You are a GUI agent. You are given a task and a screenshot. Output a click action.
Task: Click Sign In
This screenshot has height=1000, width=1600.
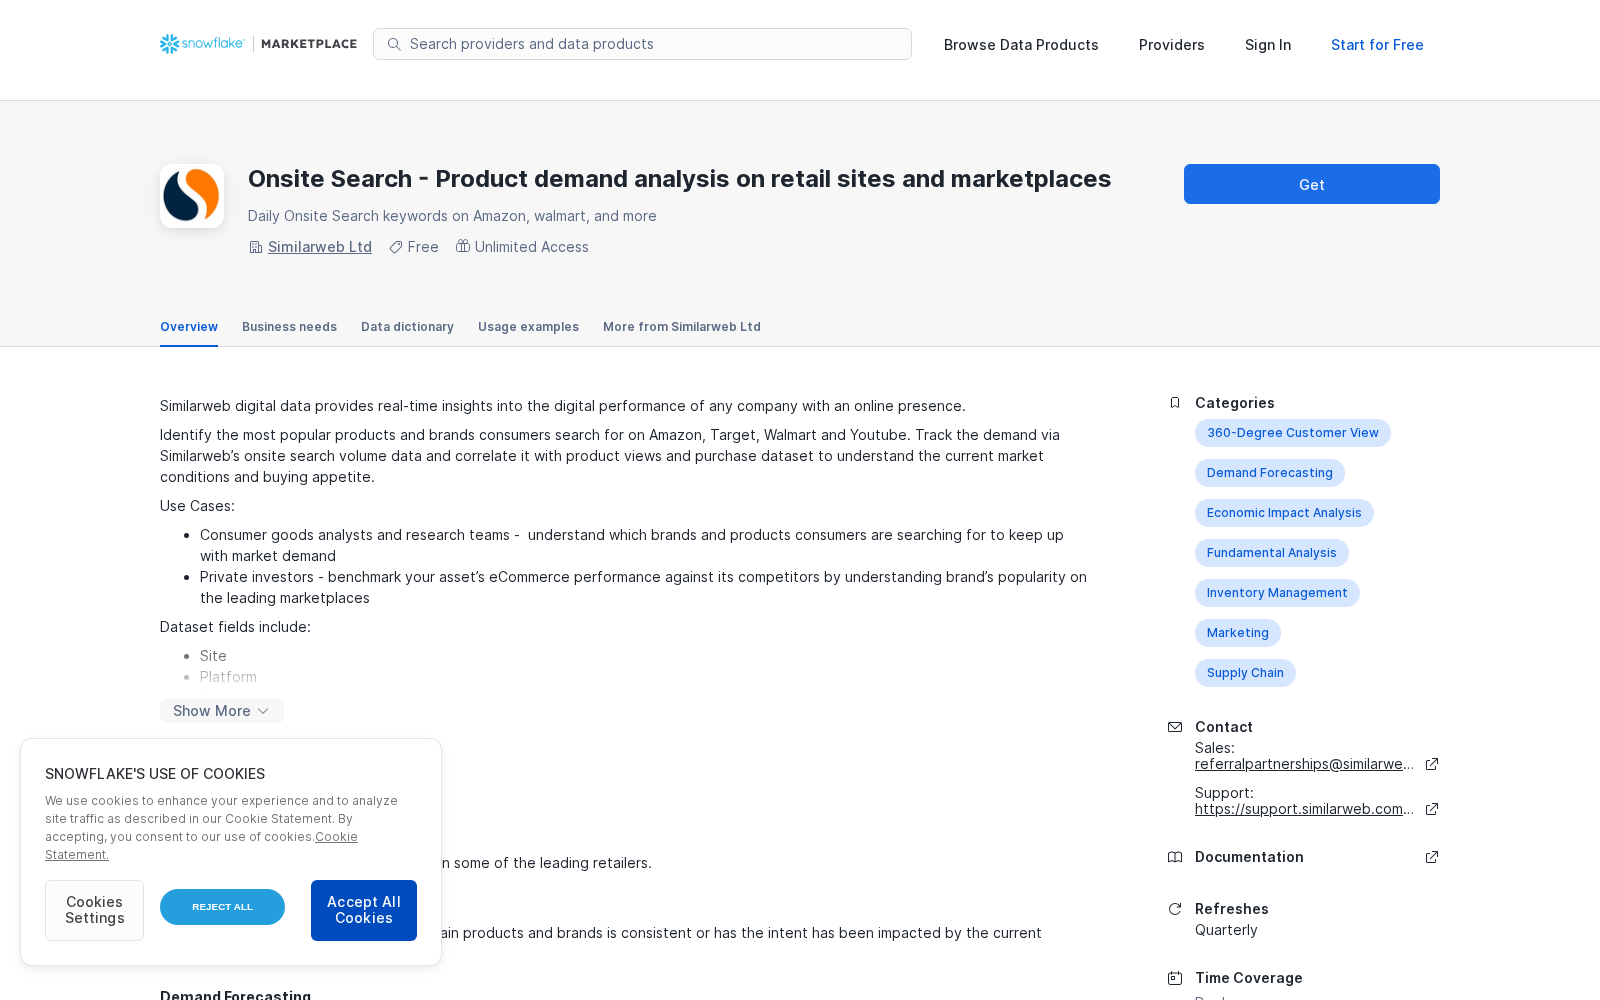coord(1268,45)
